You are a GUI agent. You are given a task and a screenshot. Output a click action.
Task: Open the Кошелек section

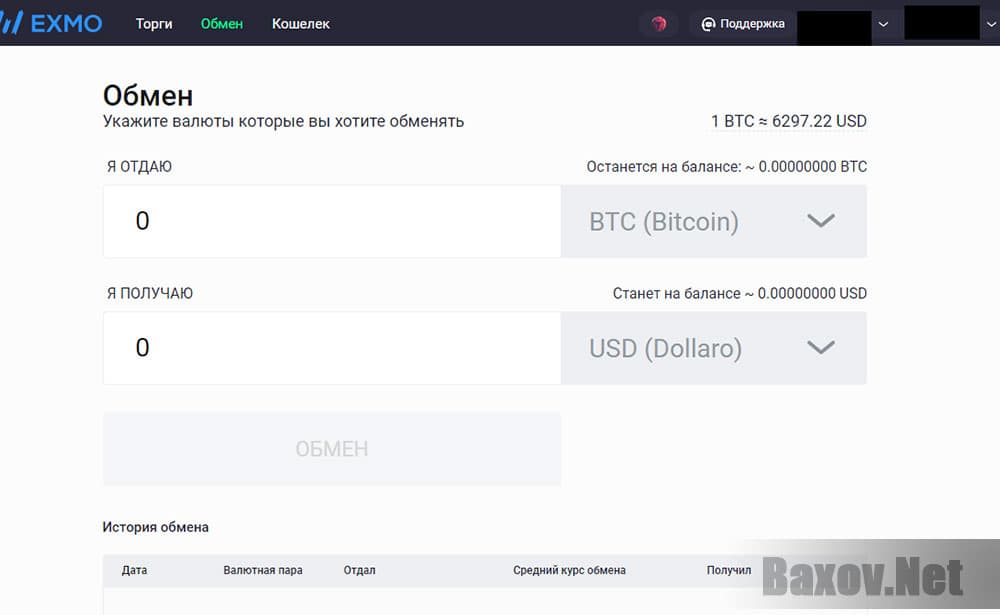[x=300, y=23]
